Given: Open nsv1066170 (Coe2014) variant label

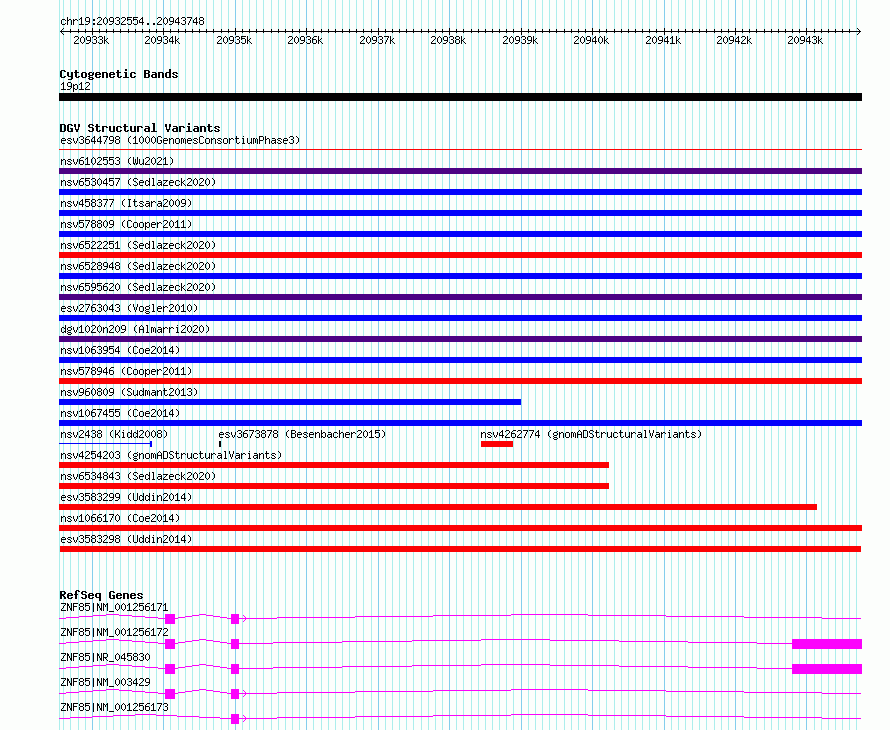Looking at the screenshot, I should tap(120, 518).
